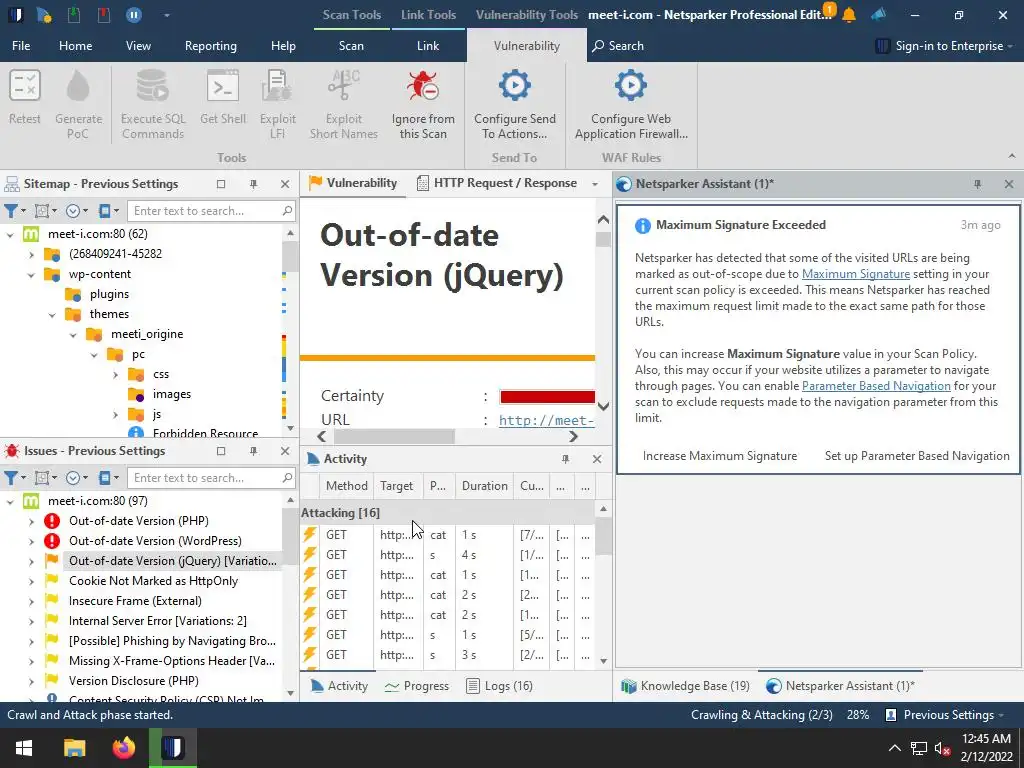1024x768 pixels.
Task: Click the Parameter Based Navigation link
Action: [876, 386]
